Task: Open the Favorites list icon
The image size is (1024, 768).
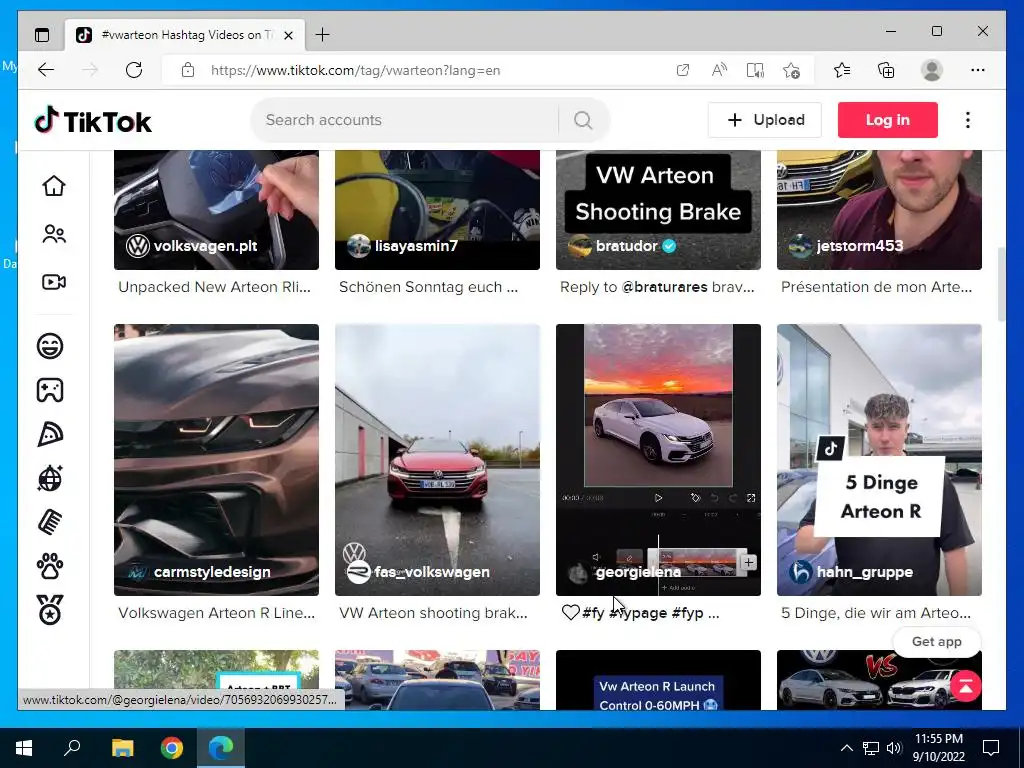Action: tap(842, 70)
